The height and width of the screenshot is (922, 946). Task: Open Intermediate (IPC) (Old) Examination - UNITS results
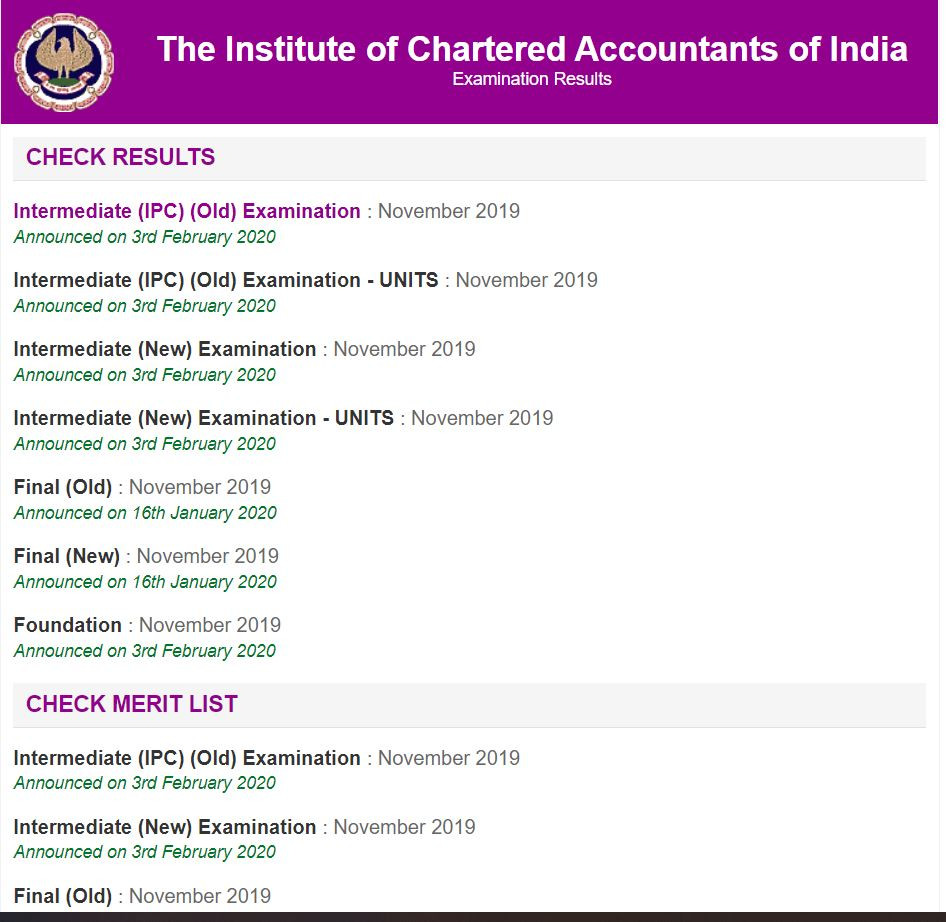226,280
